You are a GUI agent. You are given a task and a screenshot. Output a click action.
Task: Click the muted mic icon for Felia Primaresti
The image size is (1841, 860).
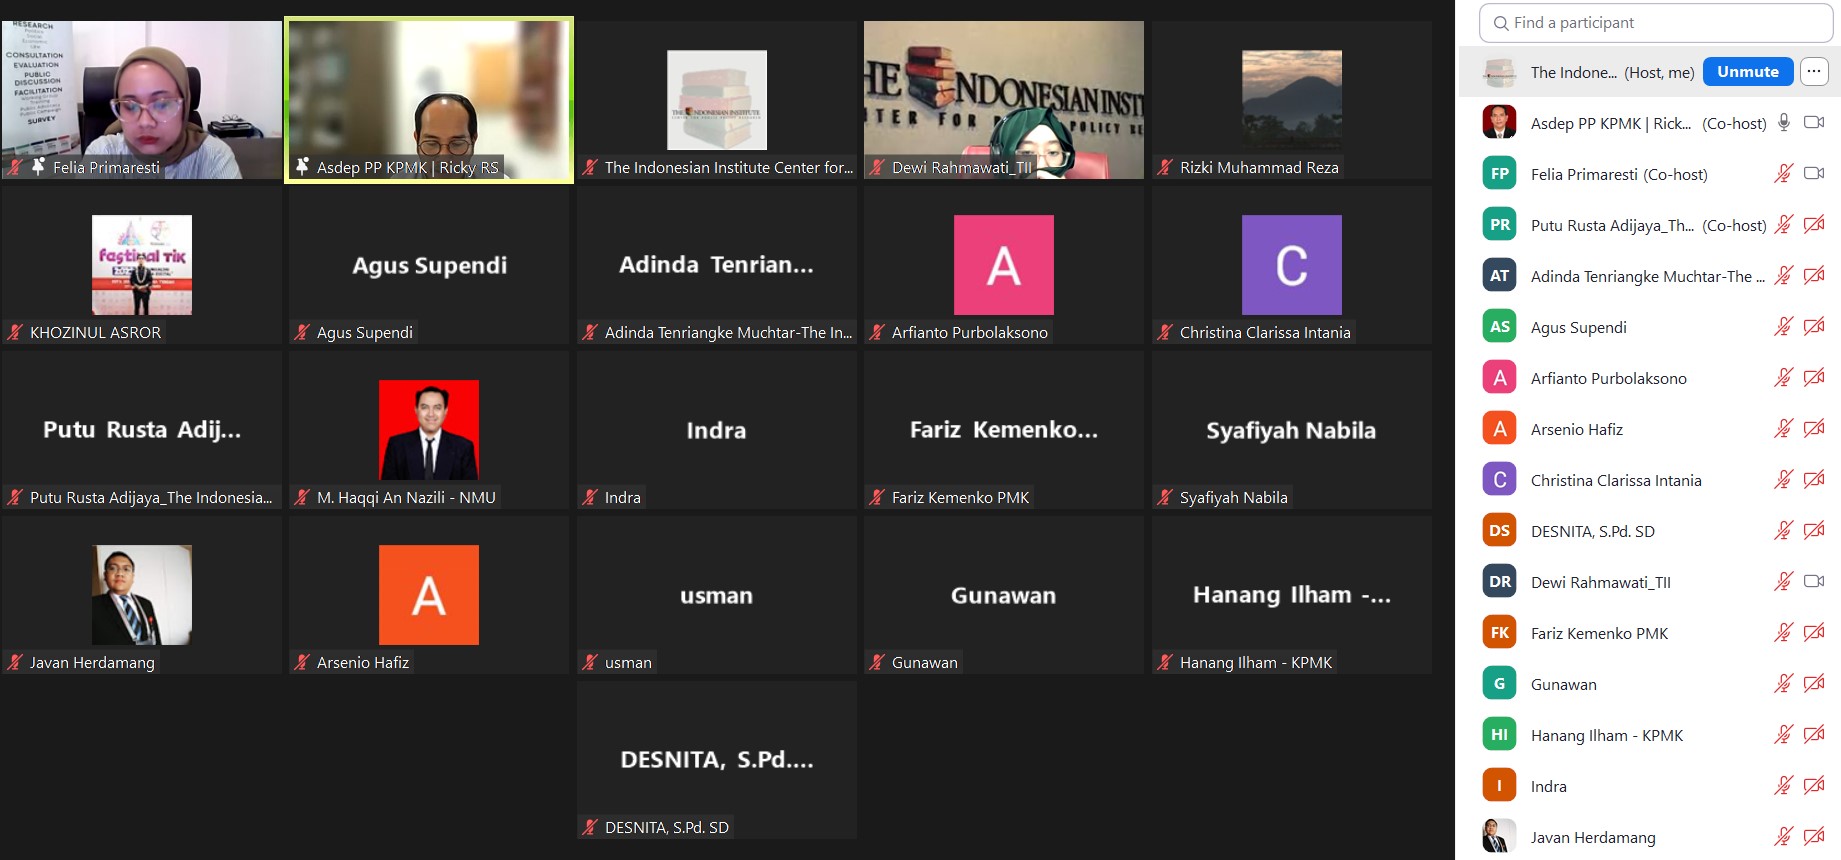1783,174
